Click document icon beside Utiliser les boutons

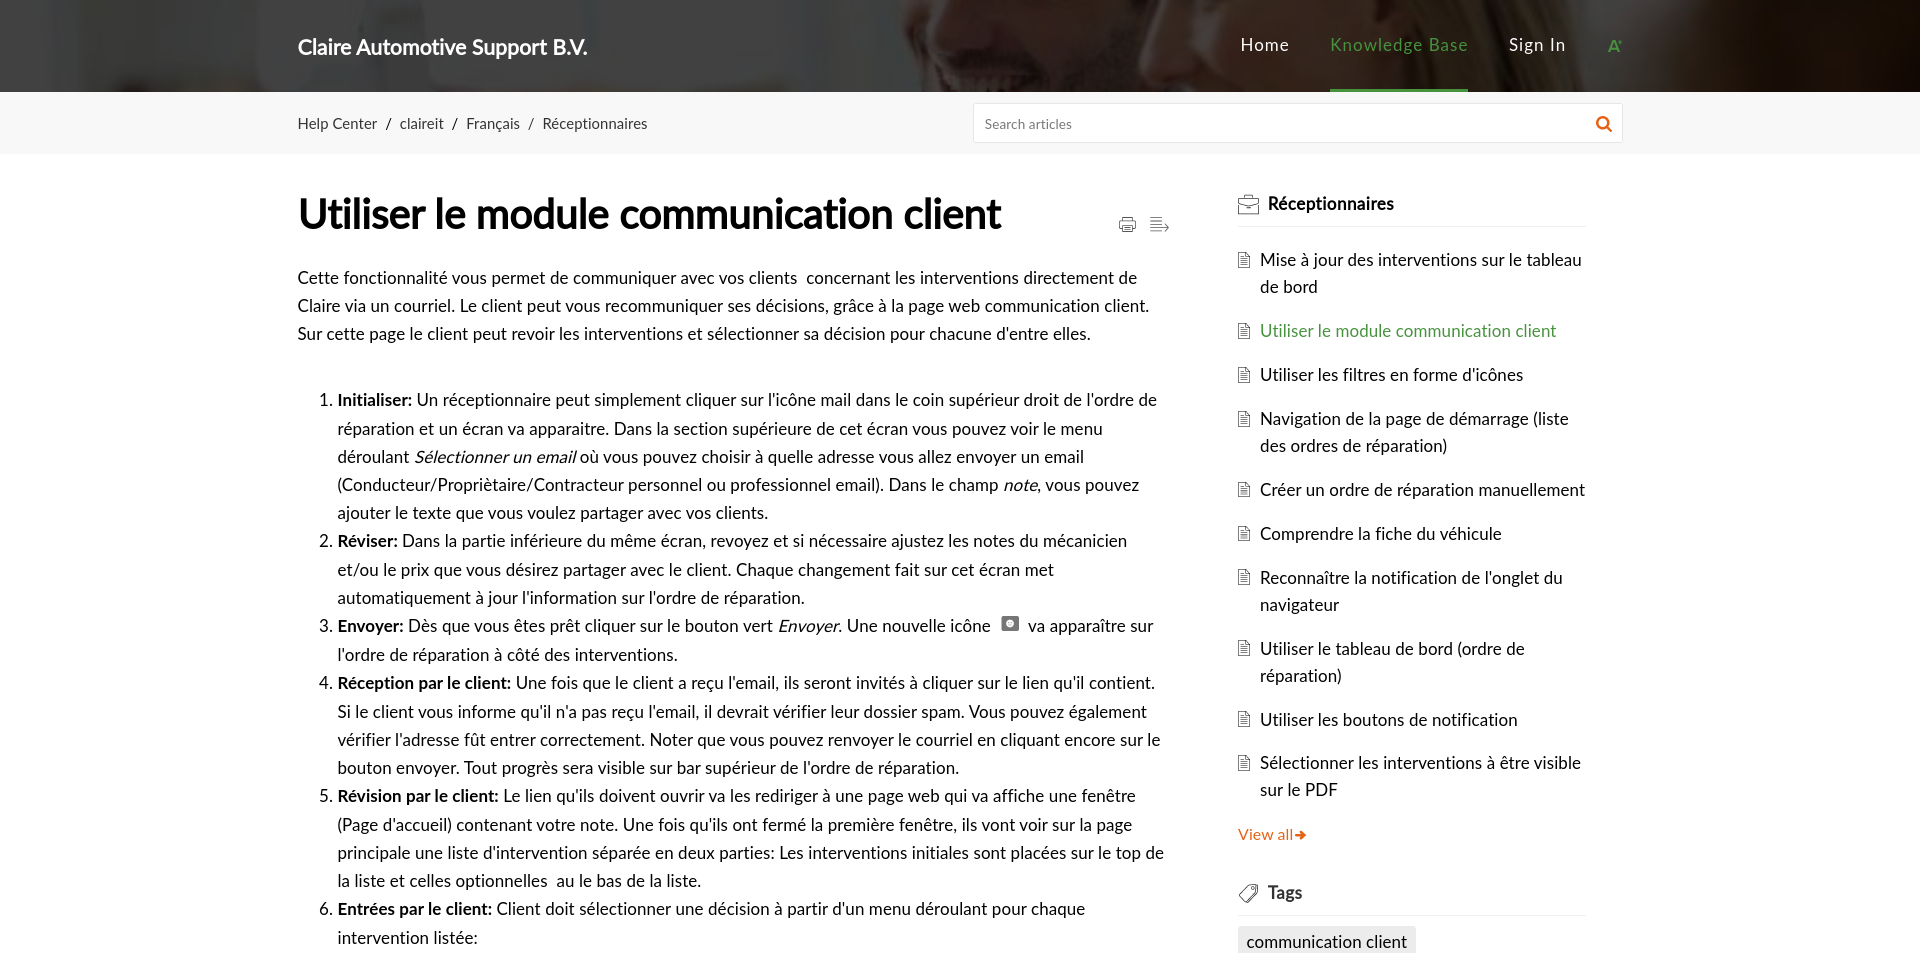point(1244,719)
